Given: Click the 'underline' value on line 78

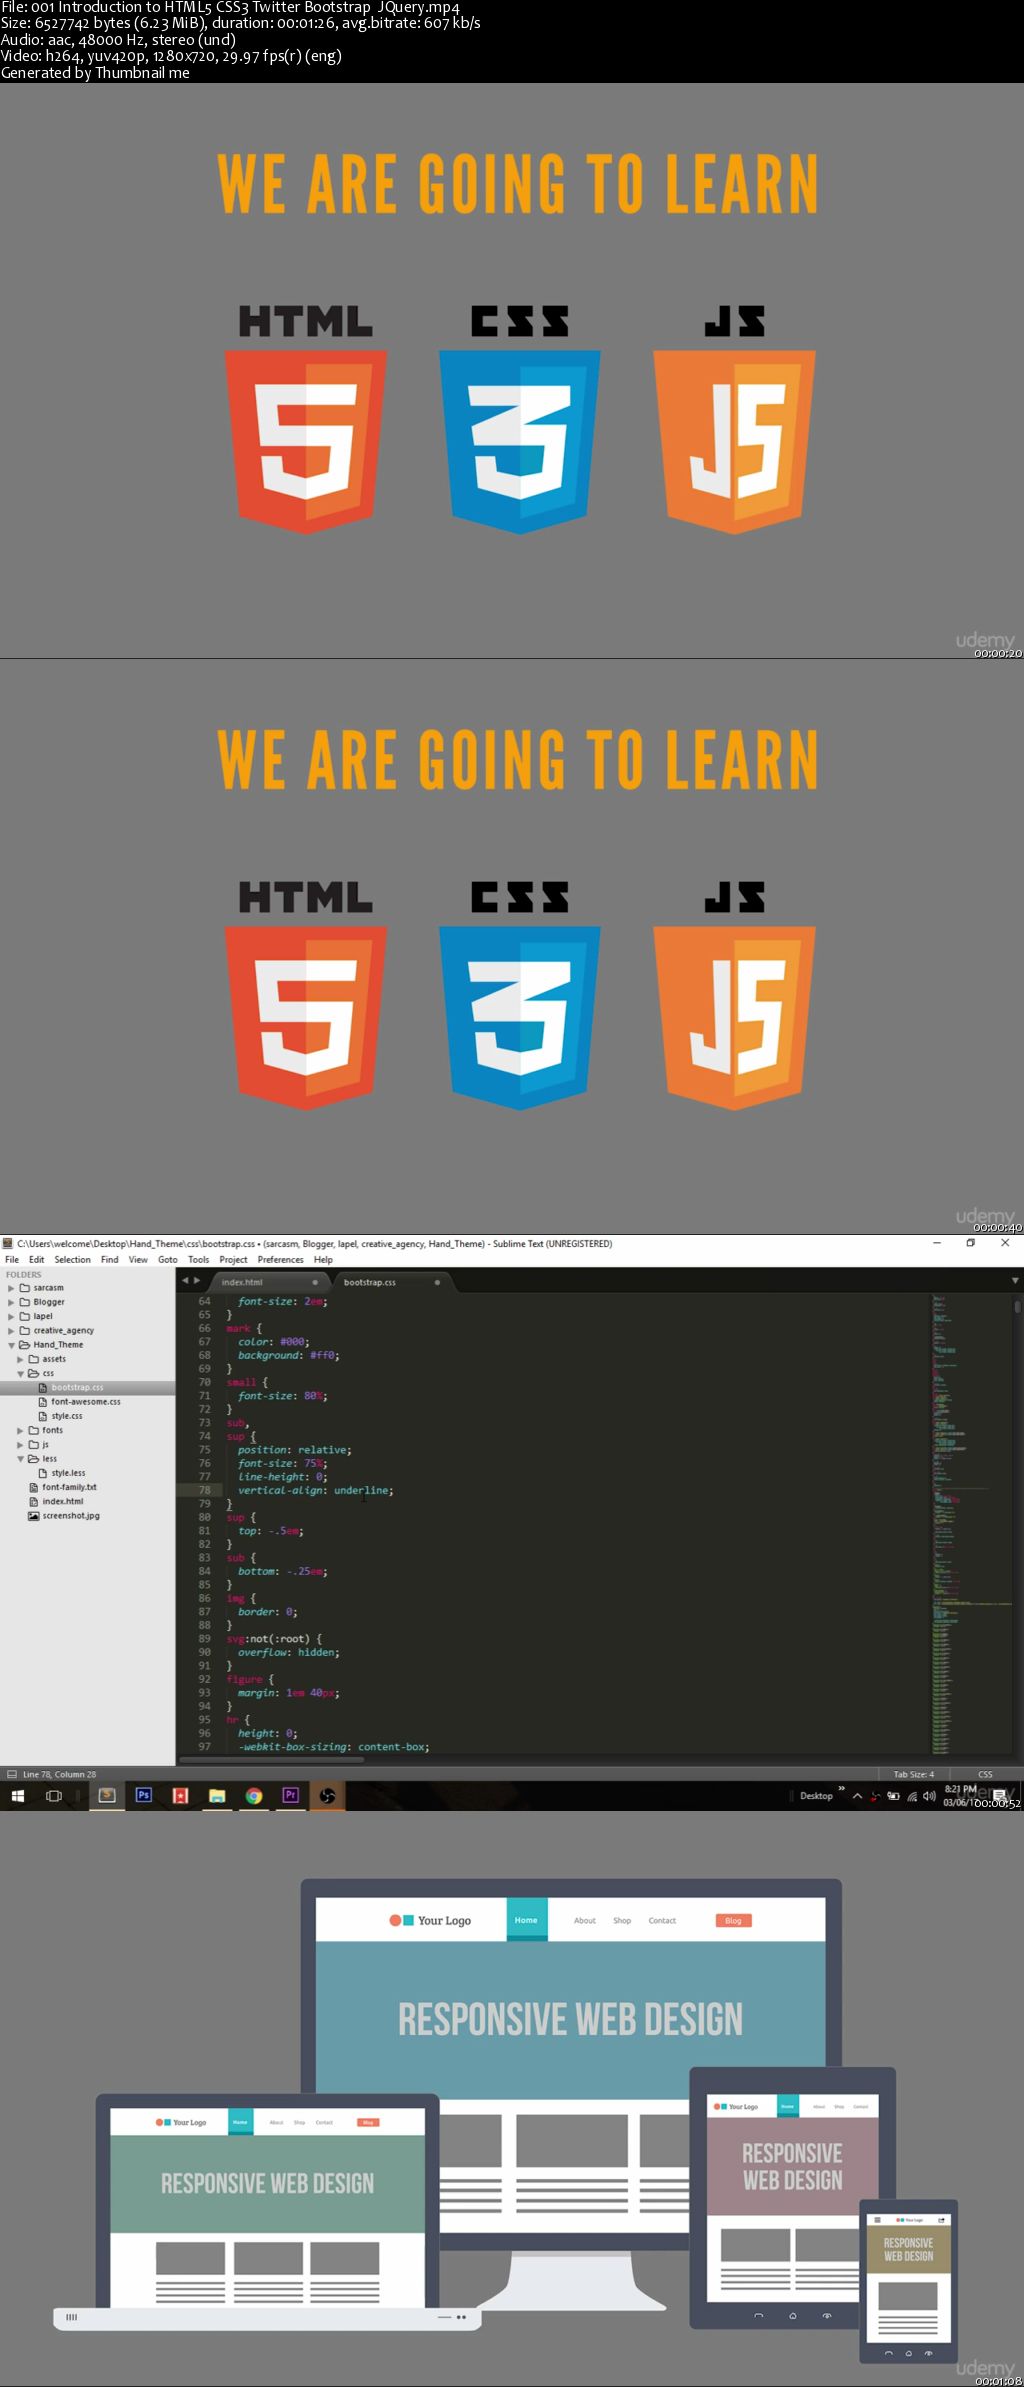Looking at the screenshot, I should (362, 1490).
